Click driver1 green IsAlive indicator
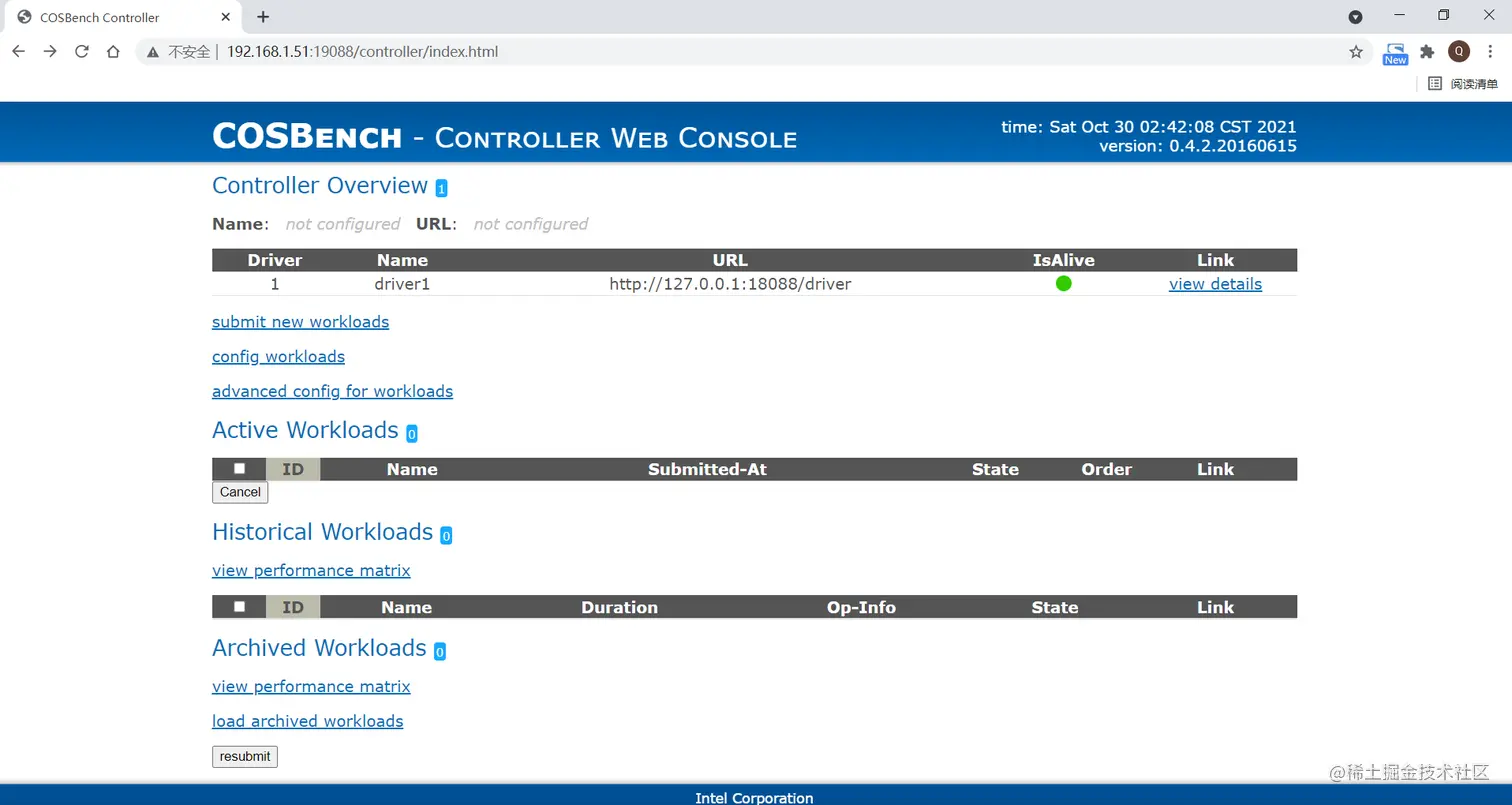1512x805 pixels. point(1064,283)
